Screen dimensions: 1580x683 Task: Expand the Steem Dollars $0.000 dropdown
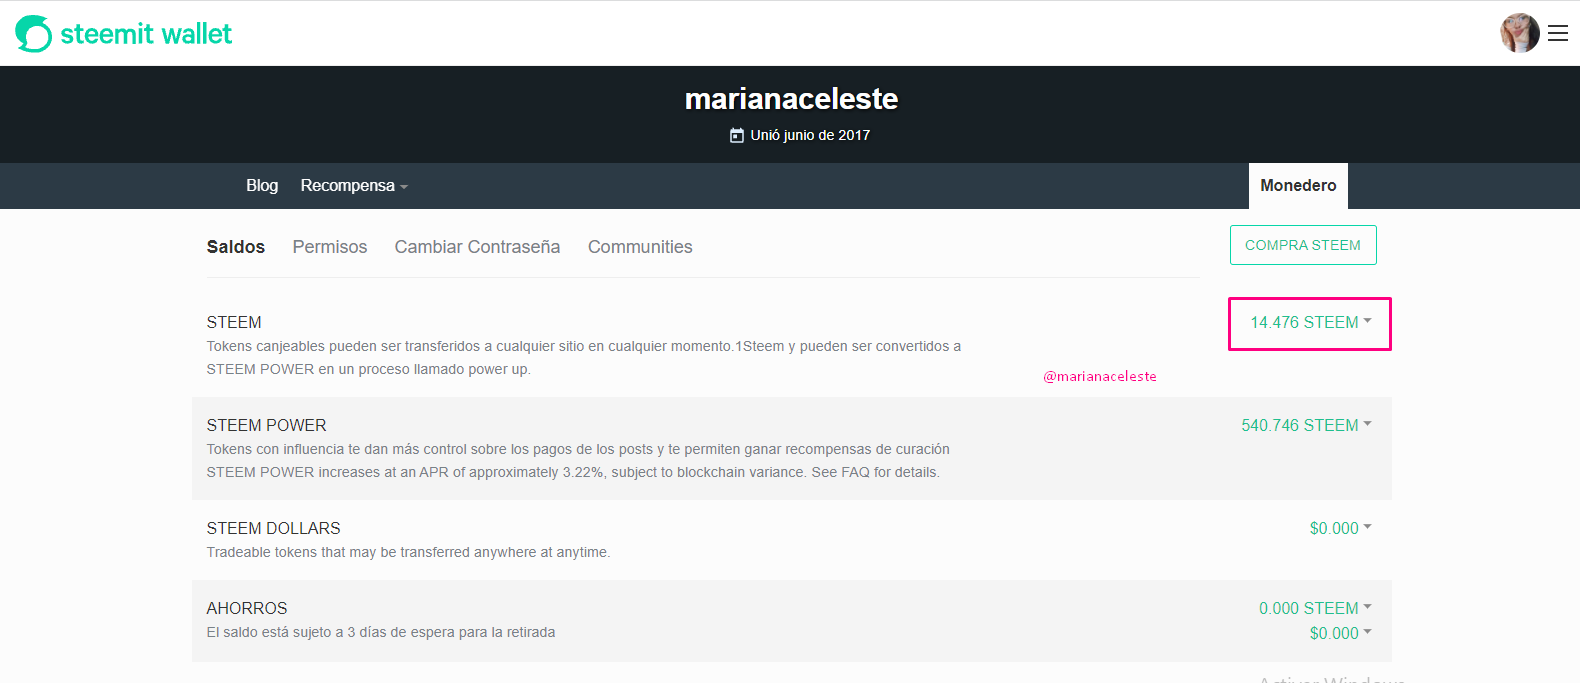(1340, 528)
